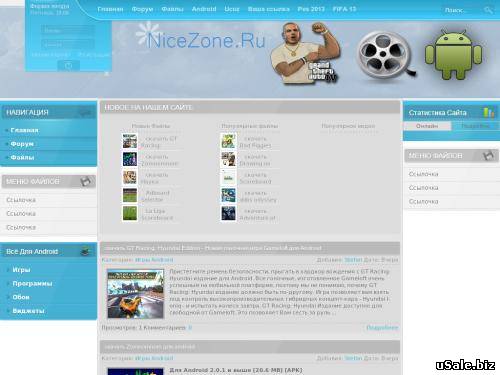The height and width of the screenshot is (375, 500).
Task: Switch to the Онлайн statistics tab
Action: coord(427,126)
